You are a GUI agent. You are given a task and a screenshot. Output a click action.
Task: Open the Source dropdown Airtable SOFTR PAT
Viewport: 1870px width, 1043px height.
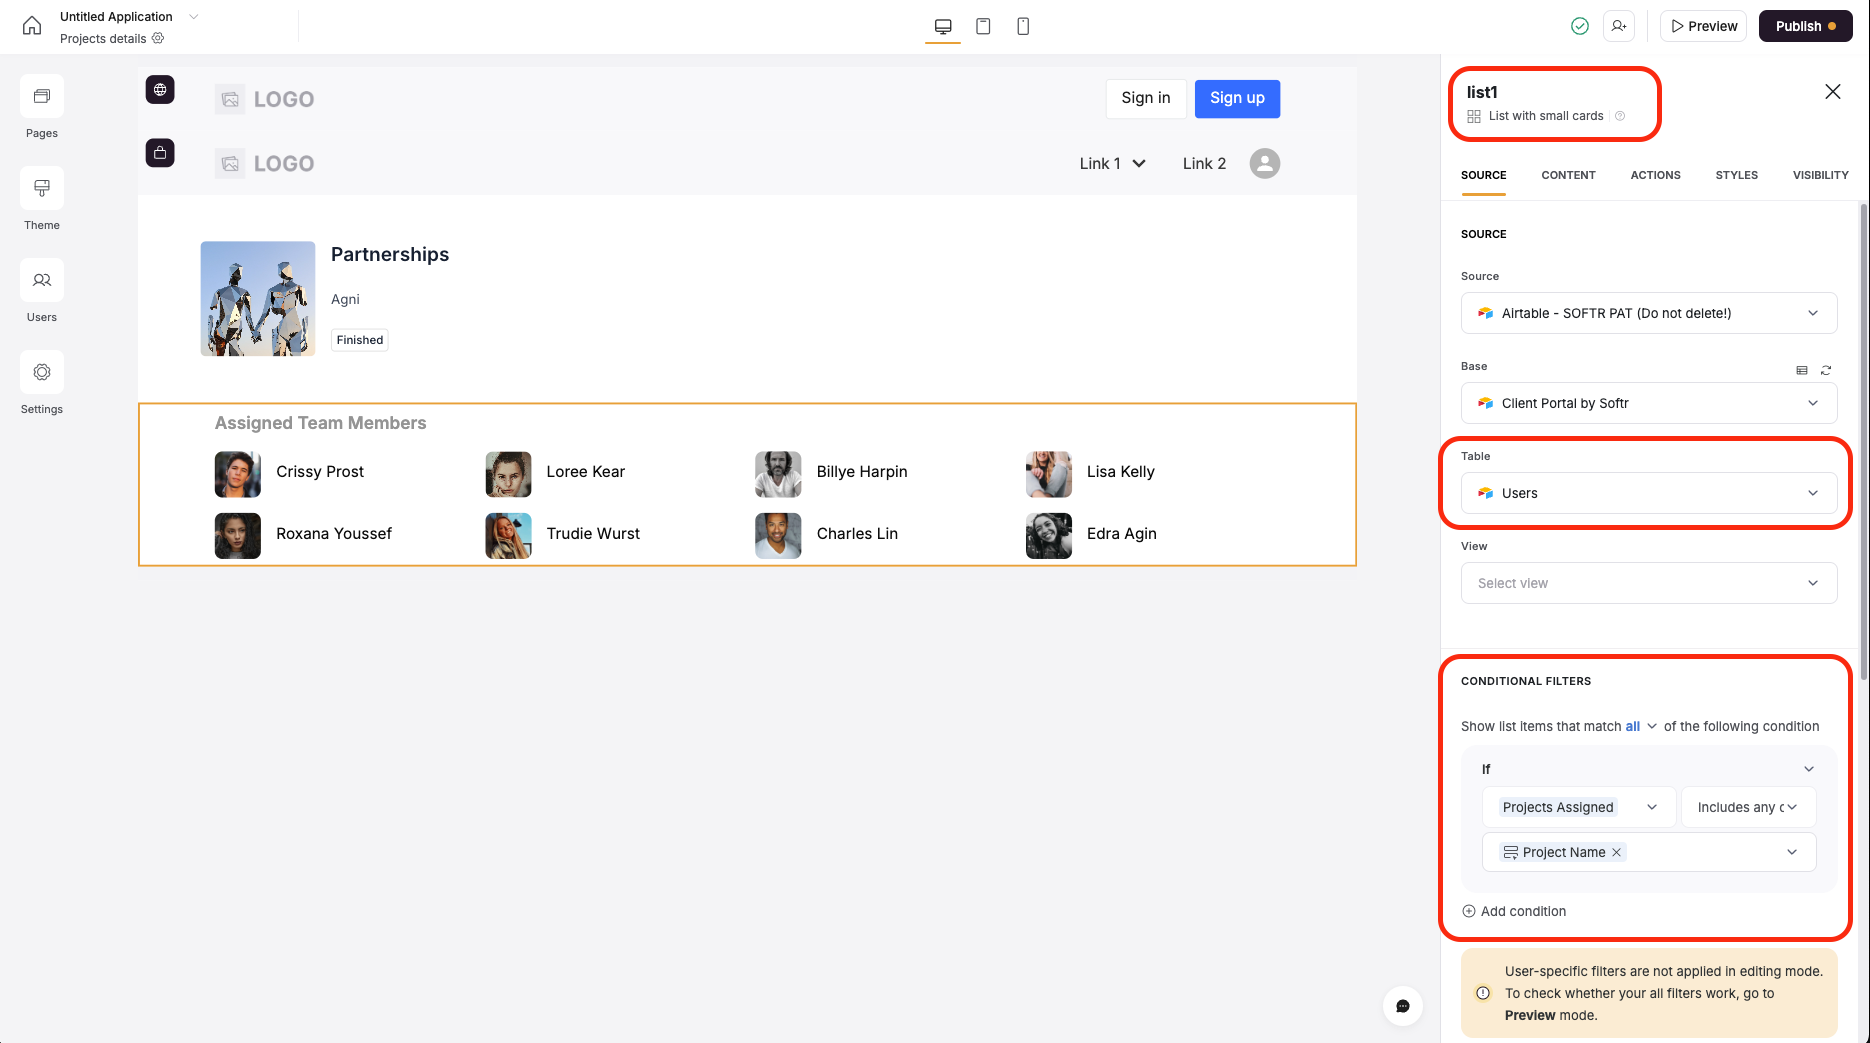click(1649, 313)
